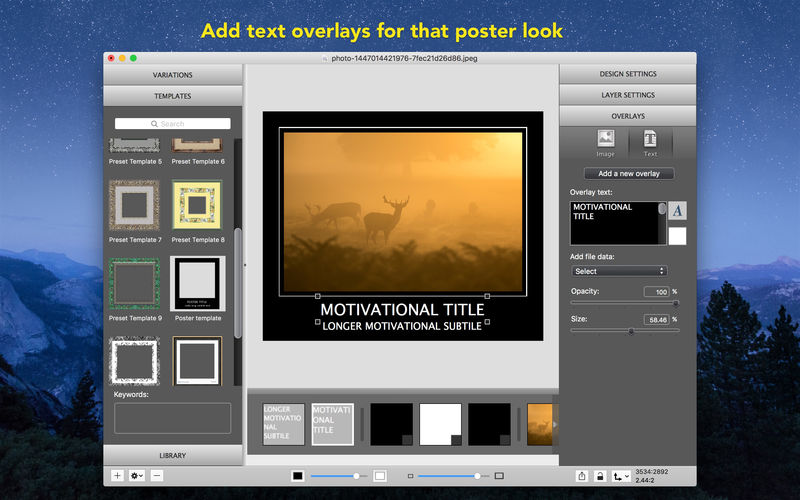
Task: Click the share export icon
Action: click(582, 476)
